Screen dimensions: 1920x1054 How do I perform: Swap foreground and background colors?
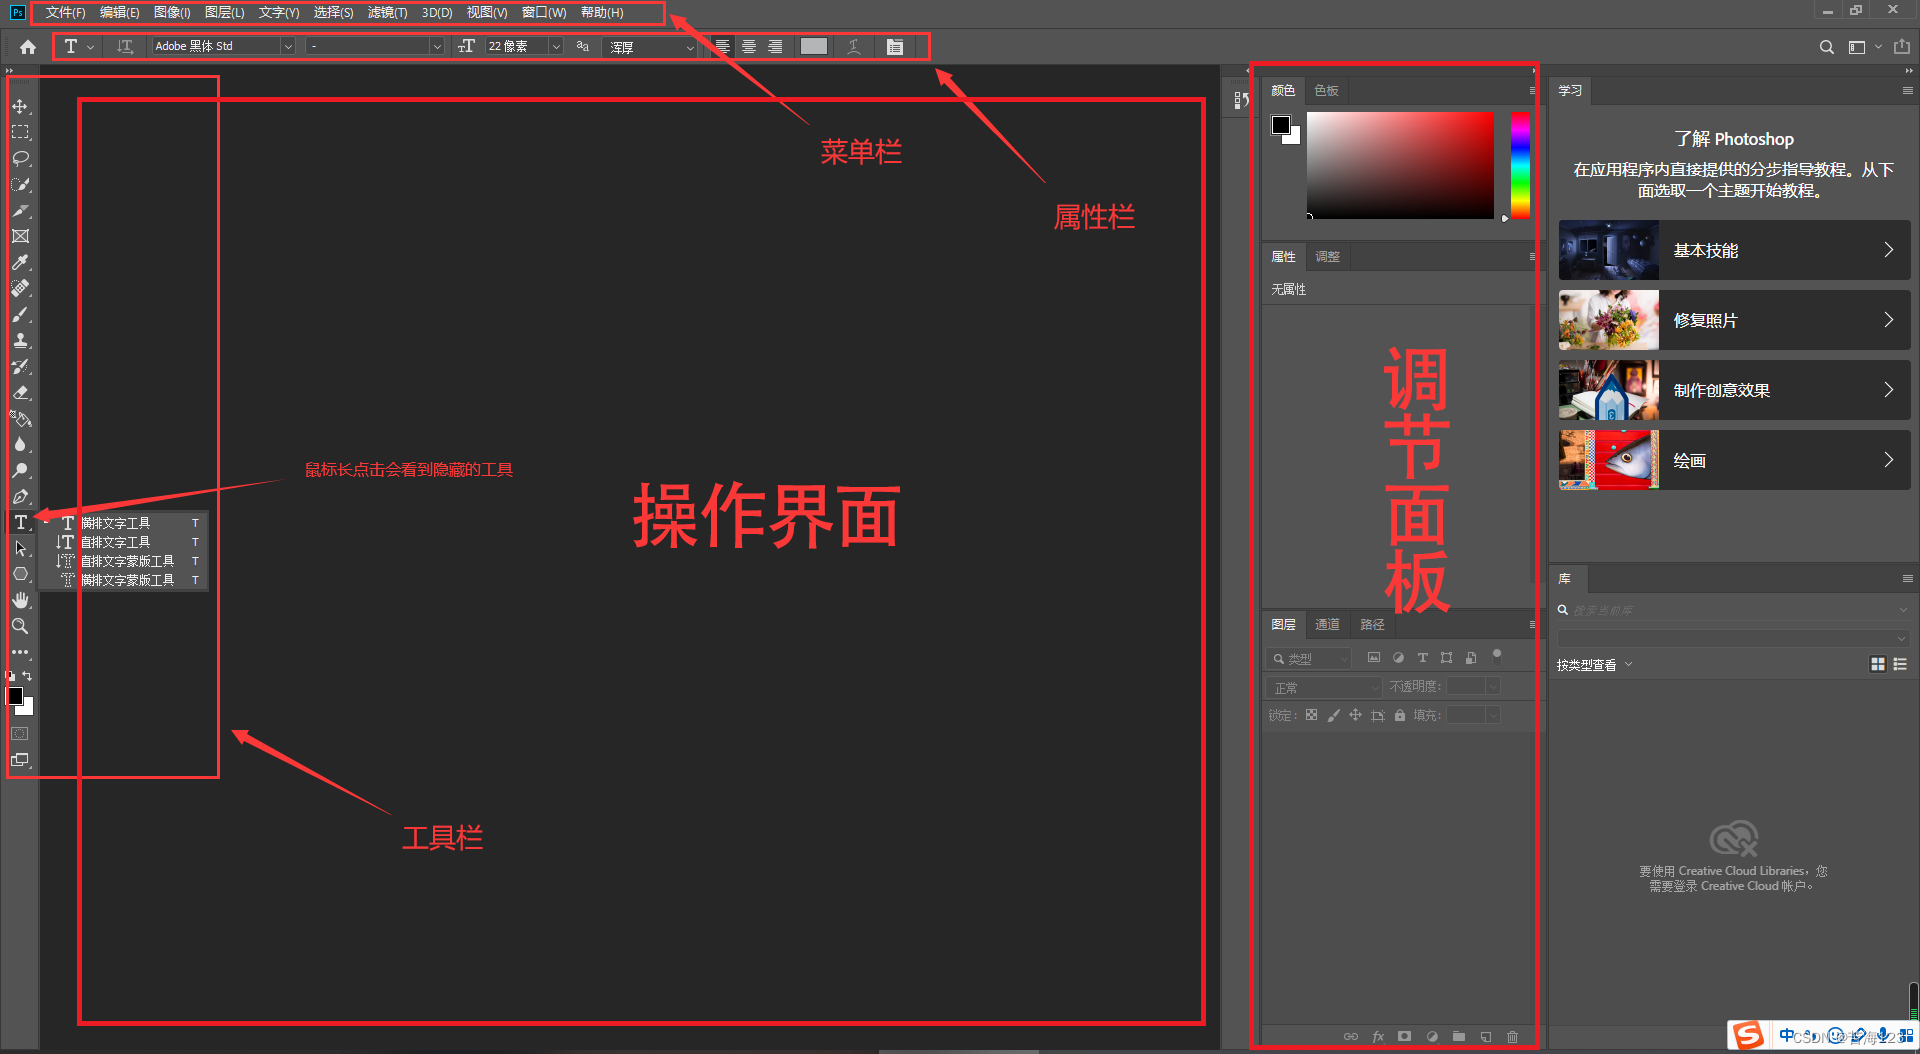[28, 677]
